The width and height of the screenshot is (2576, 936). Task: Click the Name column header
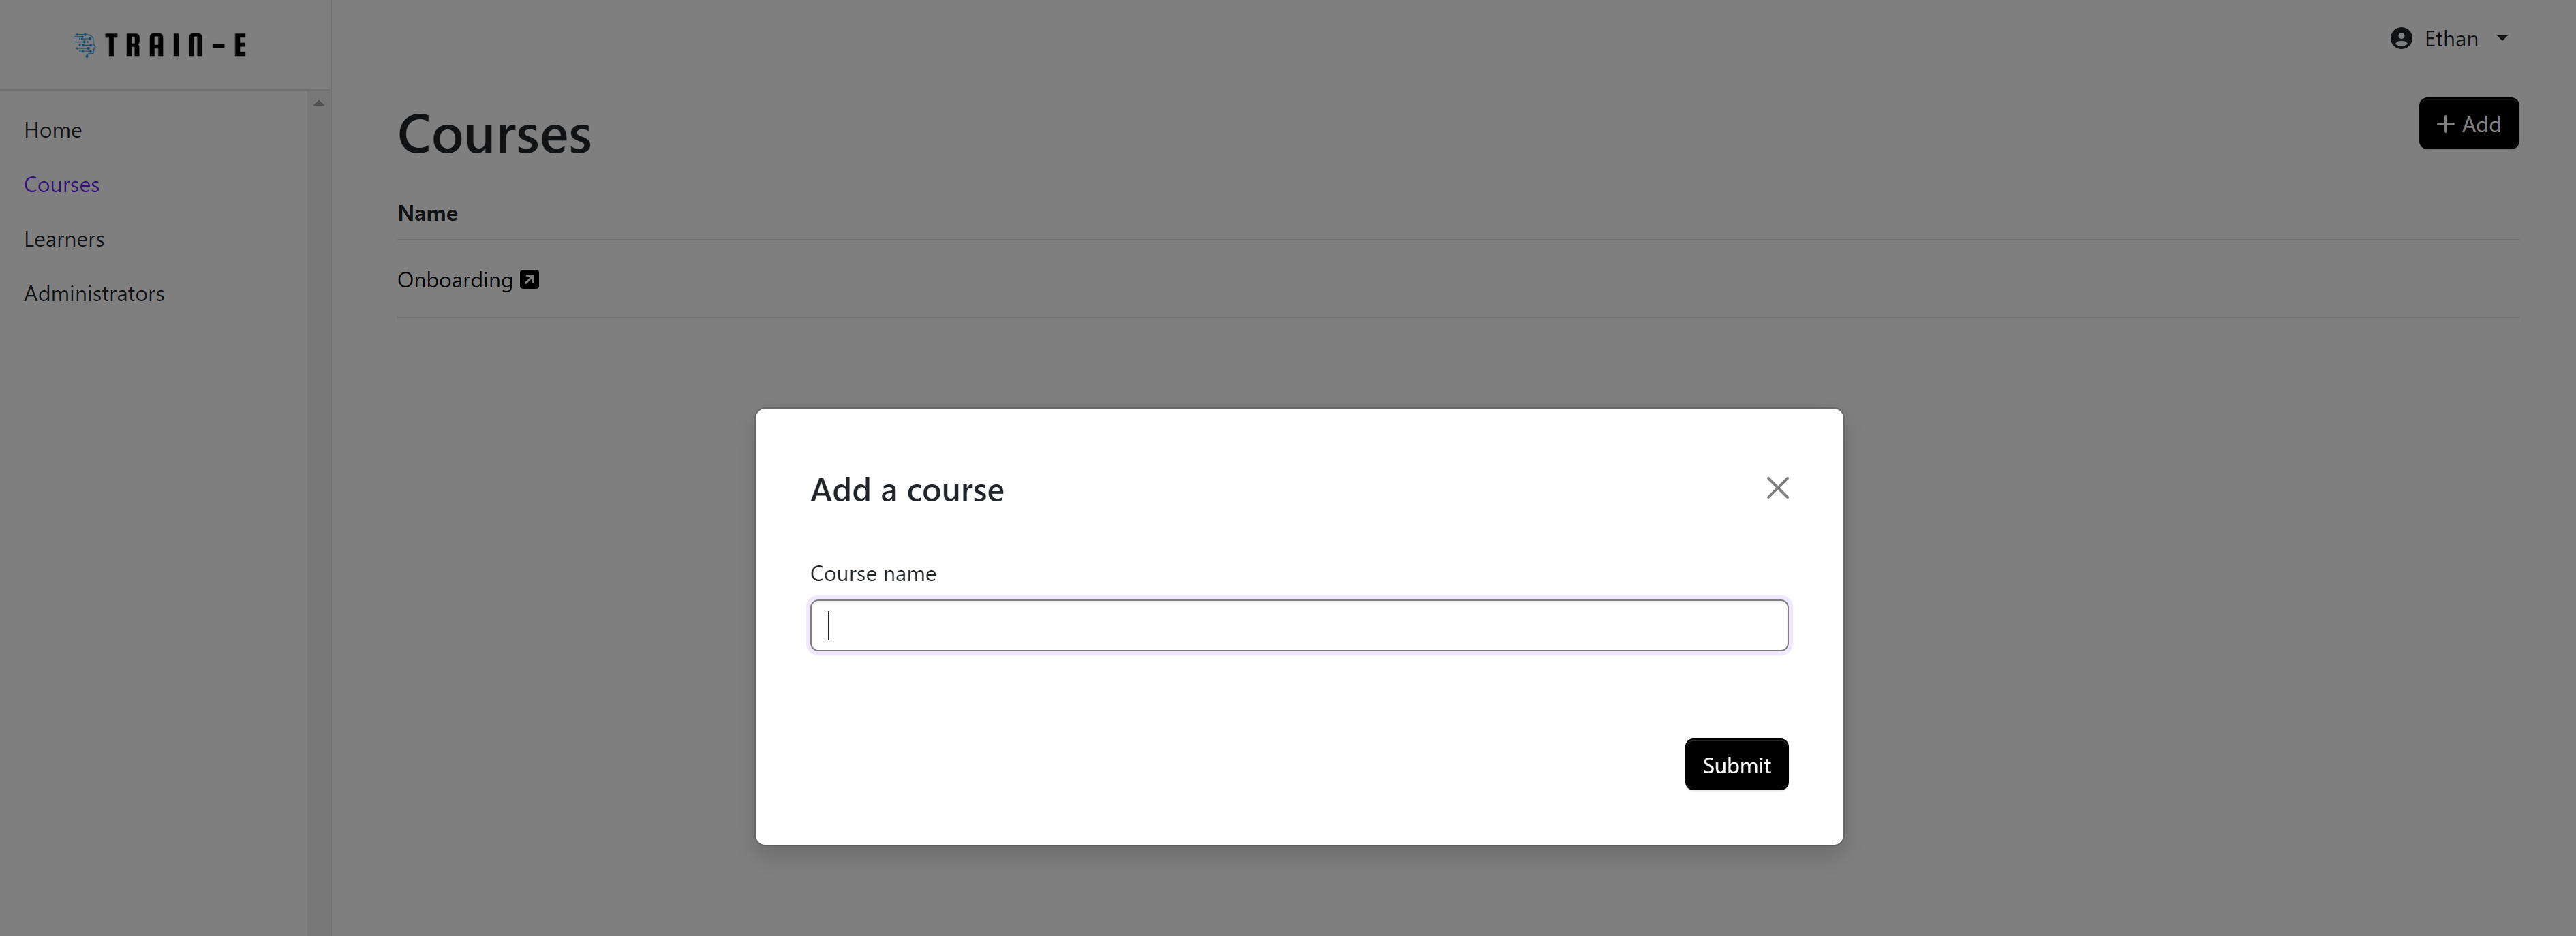pos(427,213)
